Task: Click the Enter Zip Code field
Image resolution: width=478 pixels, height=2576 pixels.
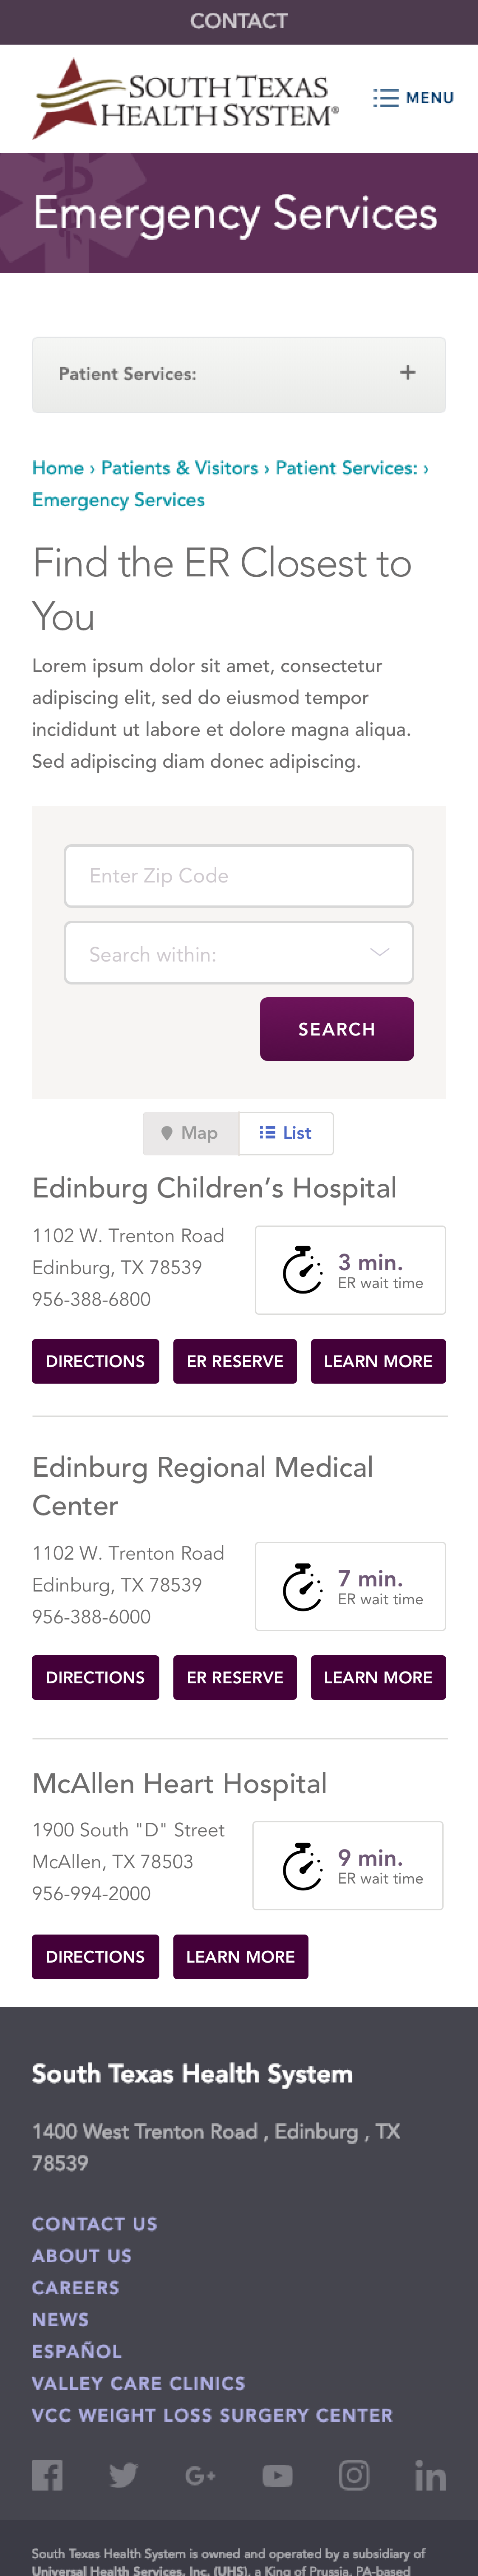Action: (x=239, y=876)
